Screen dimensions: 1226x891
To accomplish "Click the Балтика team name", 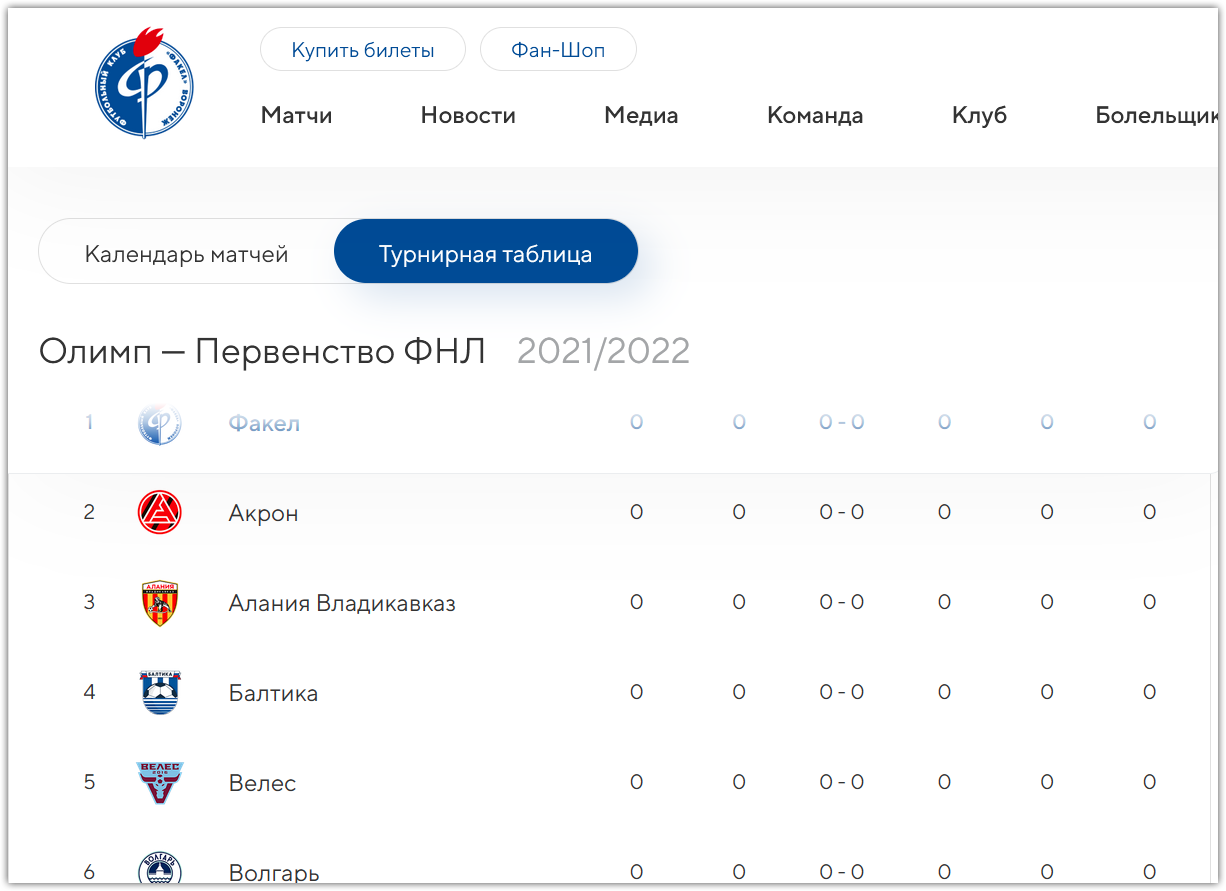I will pyautogui.click(x=273, y=693).
